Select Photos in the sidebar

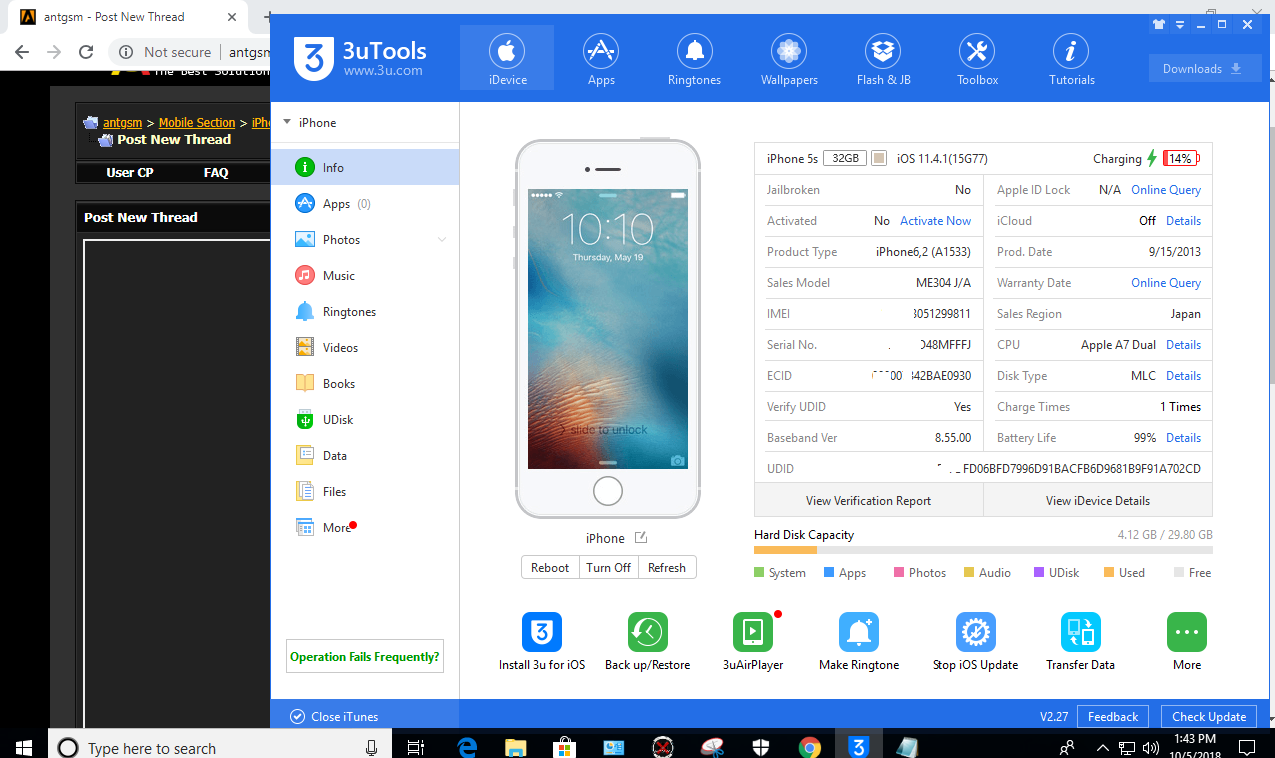[365, 239]
